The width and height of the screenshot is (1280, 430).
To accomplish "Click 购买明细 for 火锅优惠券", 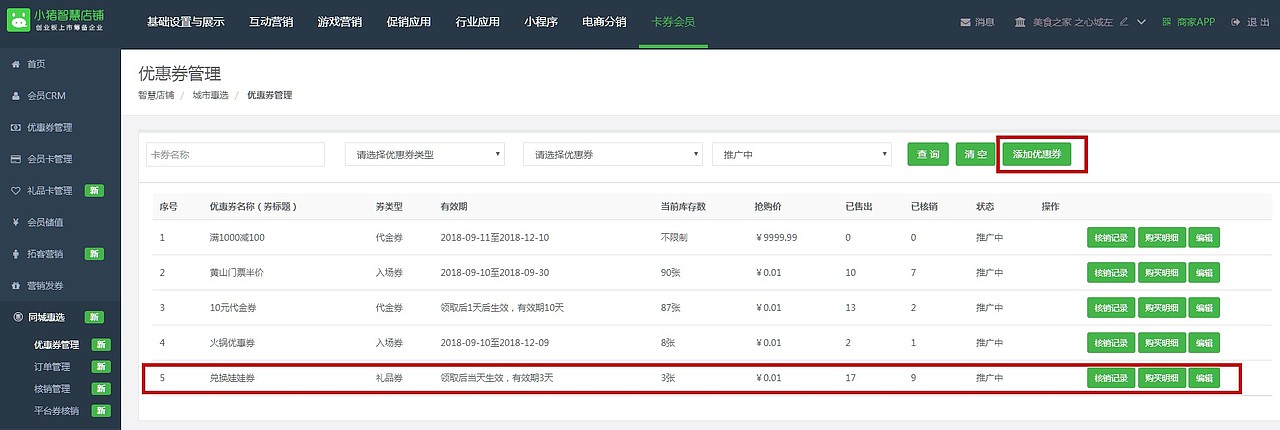I will (x=1162, y=343).
